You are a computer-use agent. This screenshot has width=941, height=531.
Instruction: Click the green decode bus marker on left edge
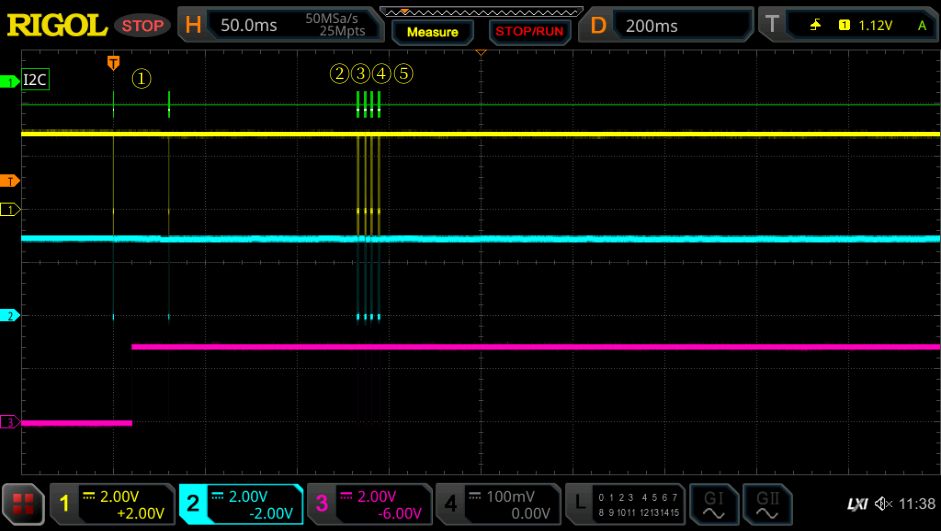pyautogui.click(x=10, y=82)
